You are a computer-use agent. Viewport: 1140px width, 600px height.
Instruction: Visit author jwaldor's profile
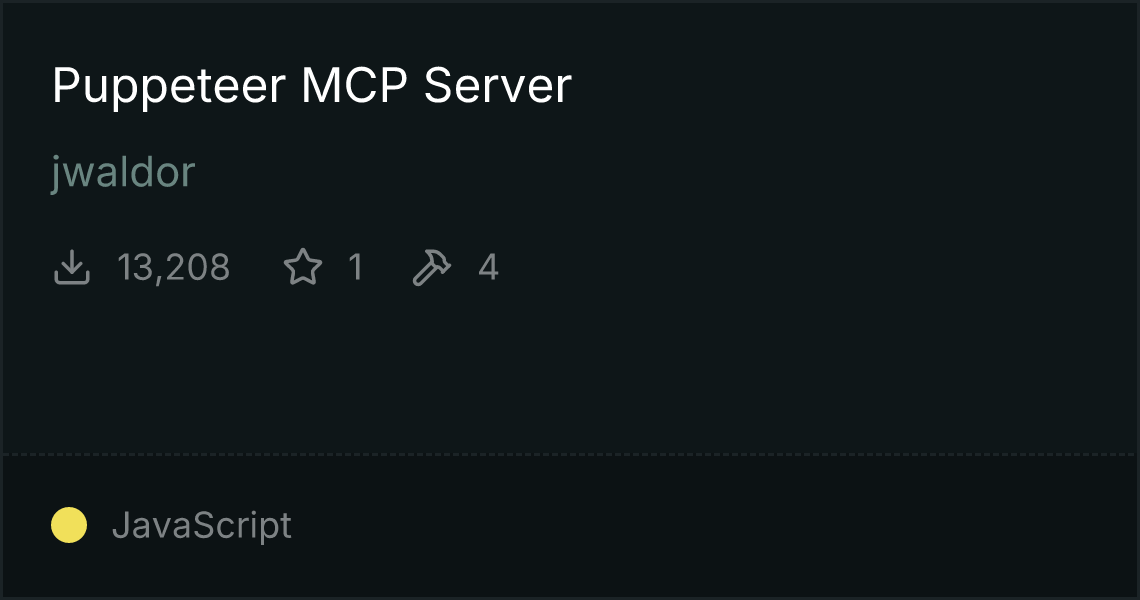123,173
